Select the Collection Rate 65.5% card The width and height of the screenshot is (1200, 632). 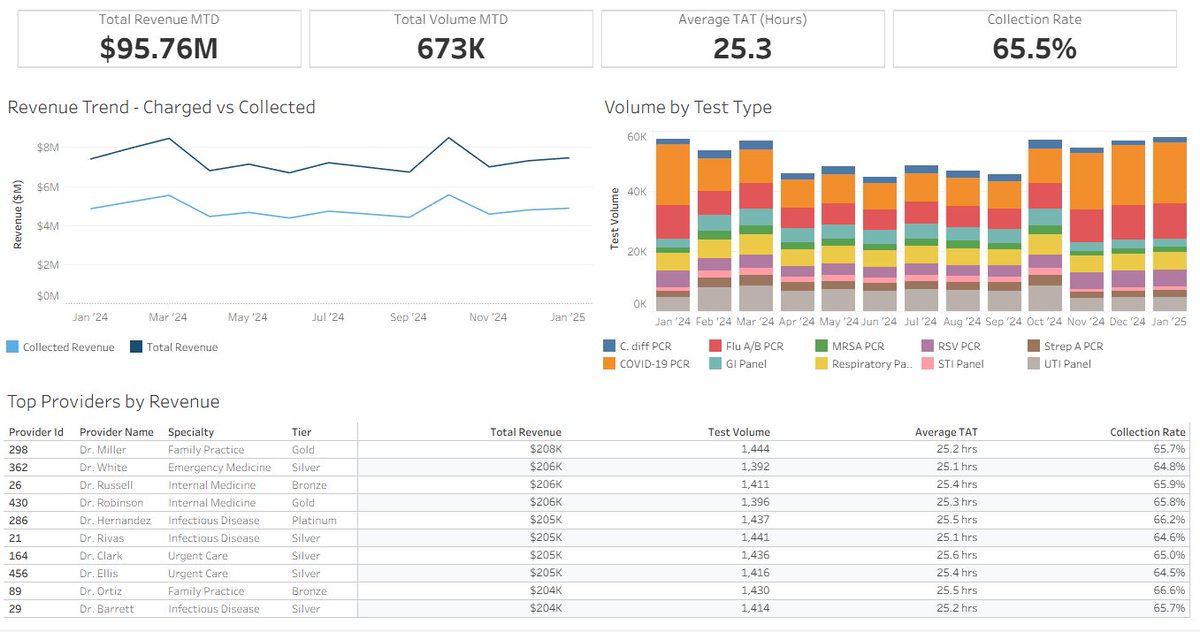click(x=1034, y=39)
